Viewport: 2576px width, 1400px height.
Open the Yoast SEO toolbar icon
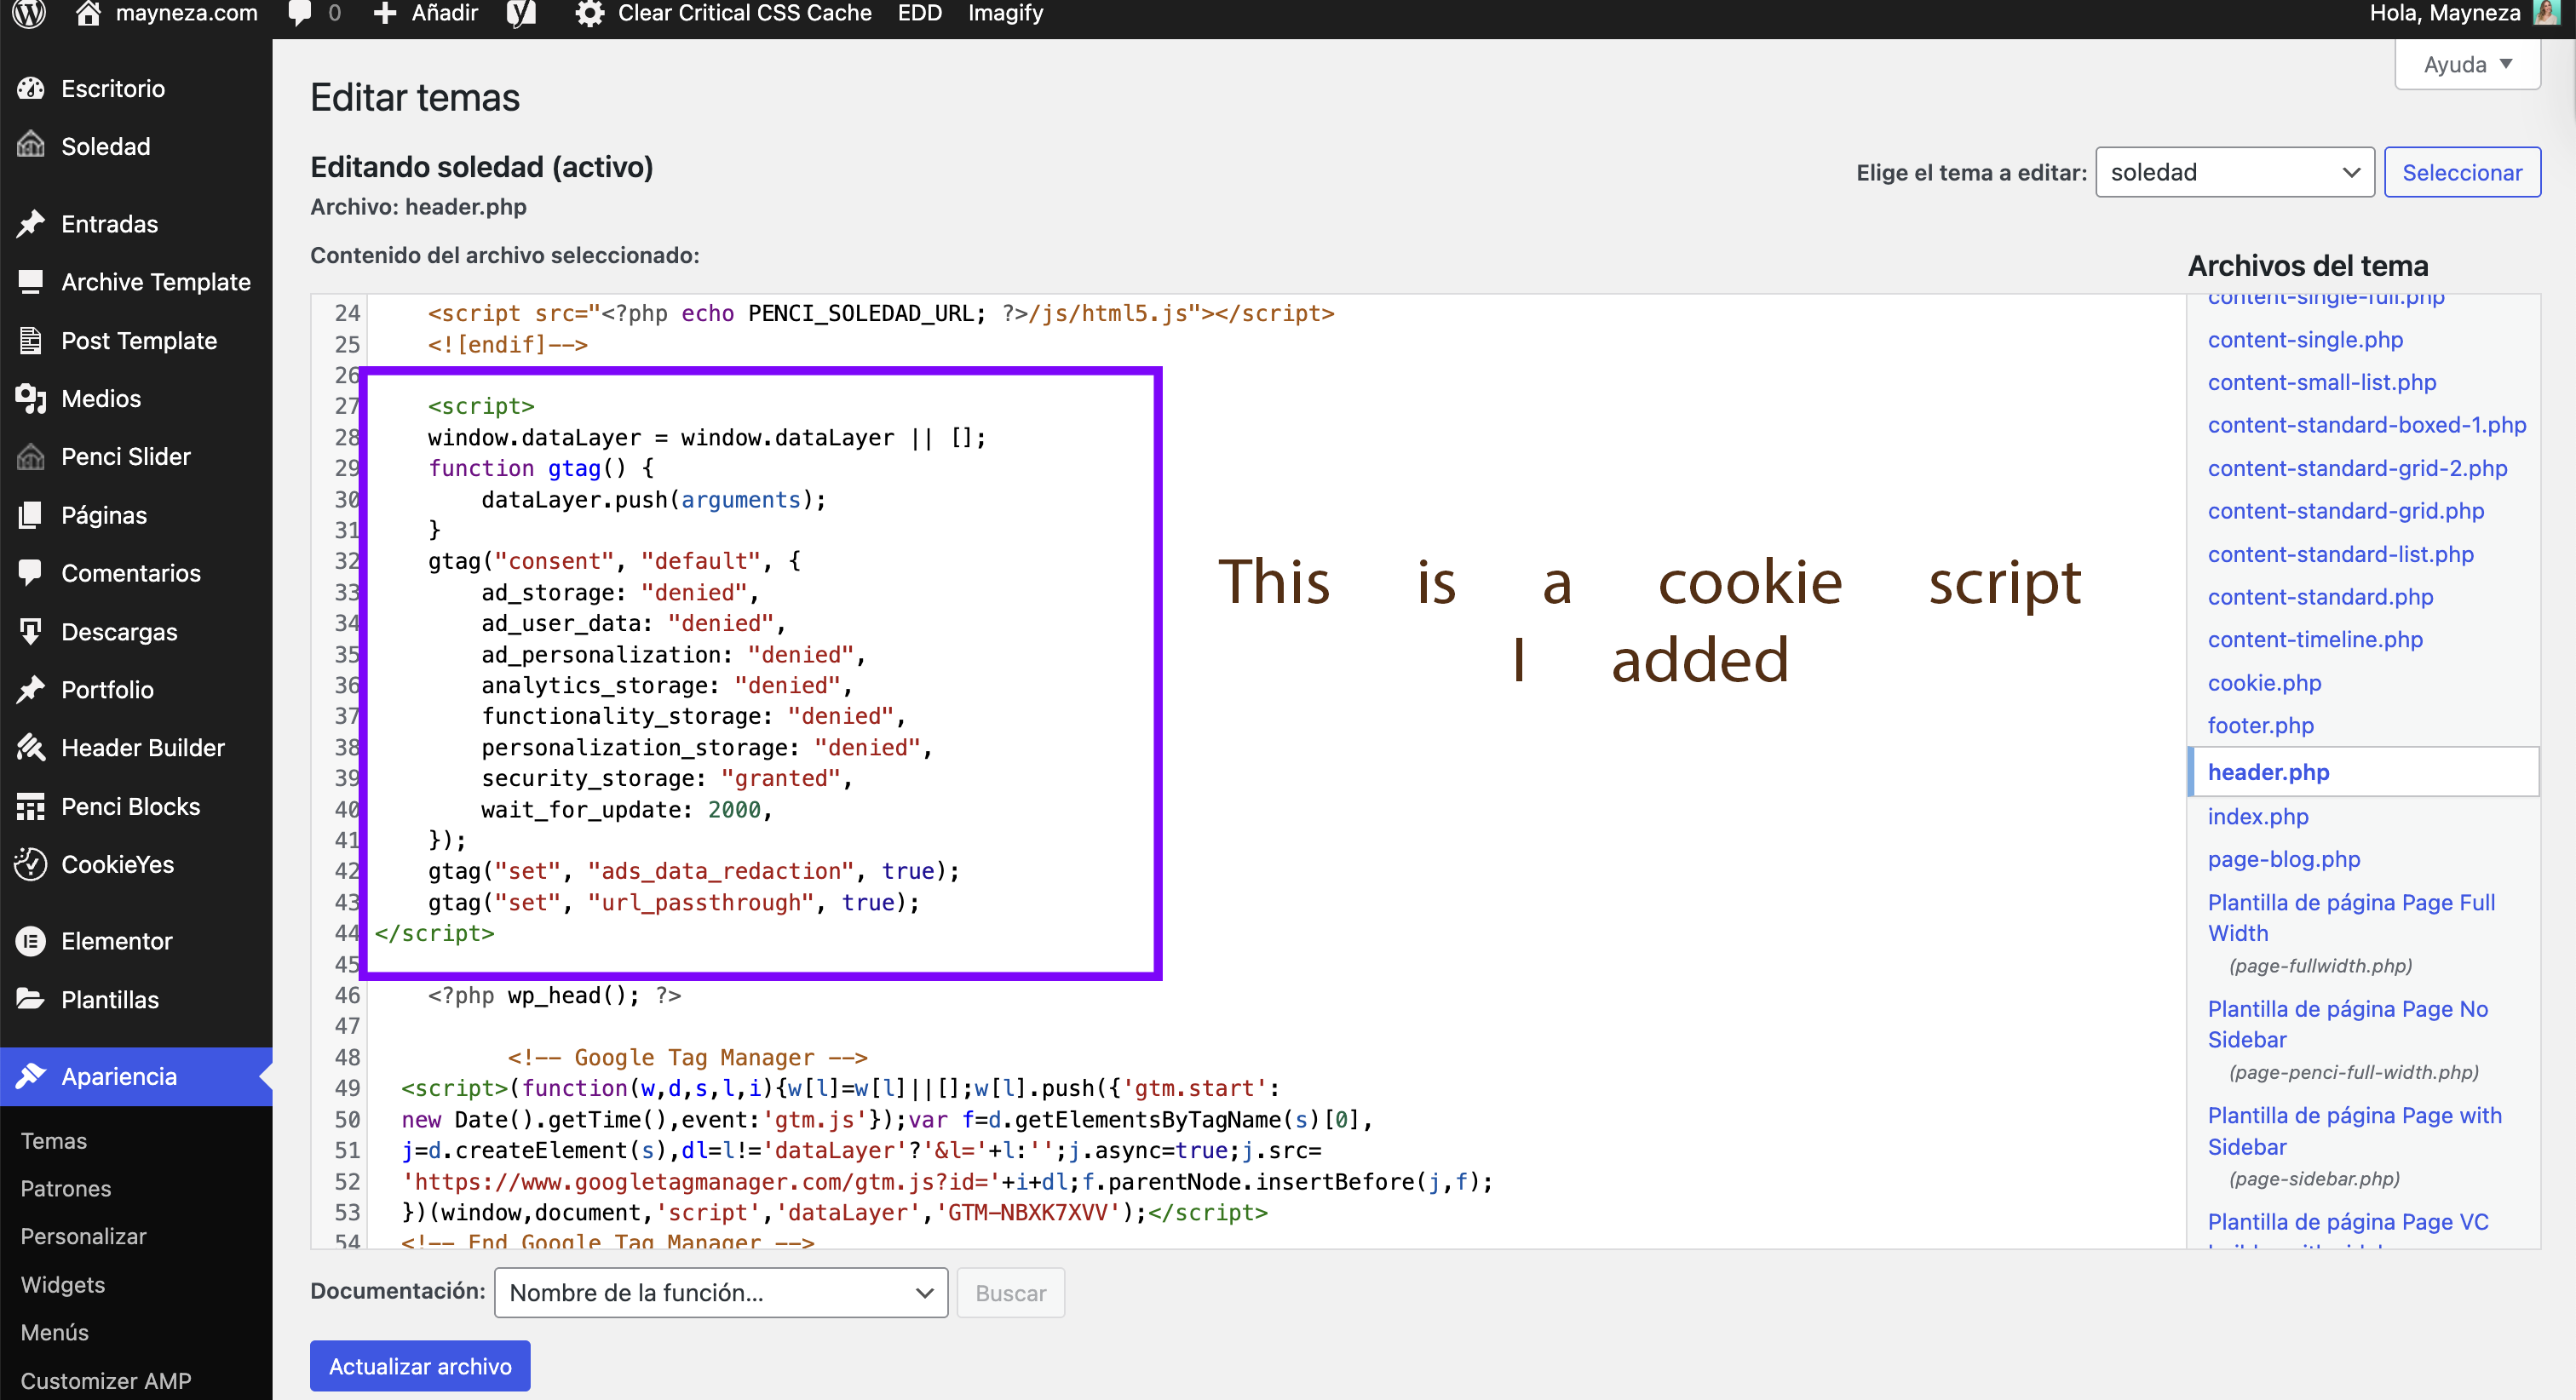[521, 14]
